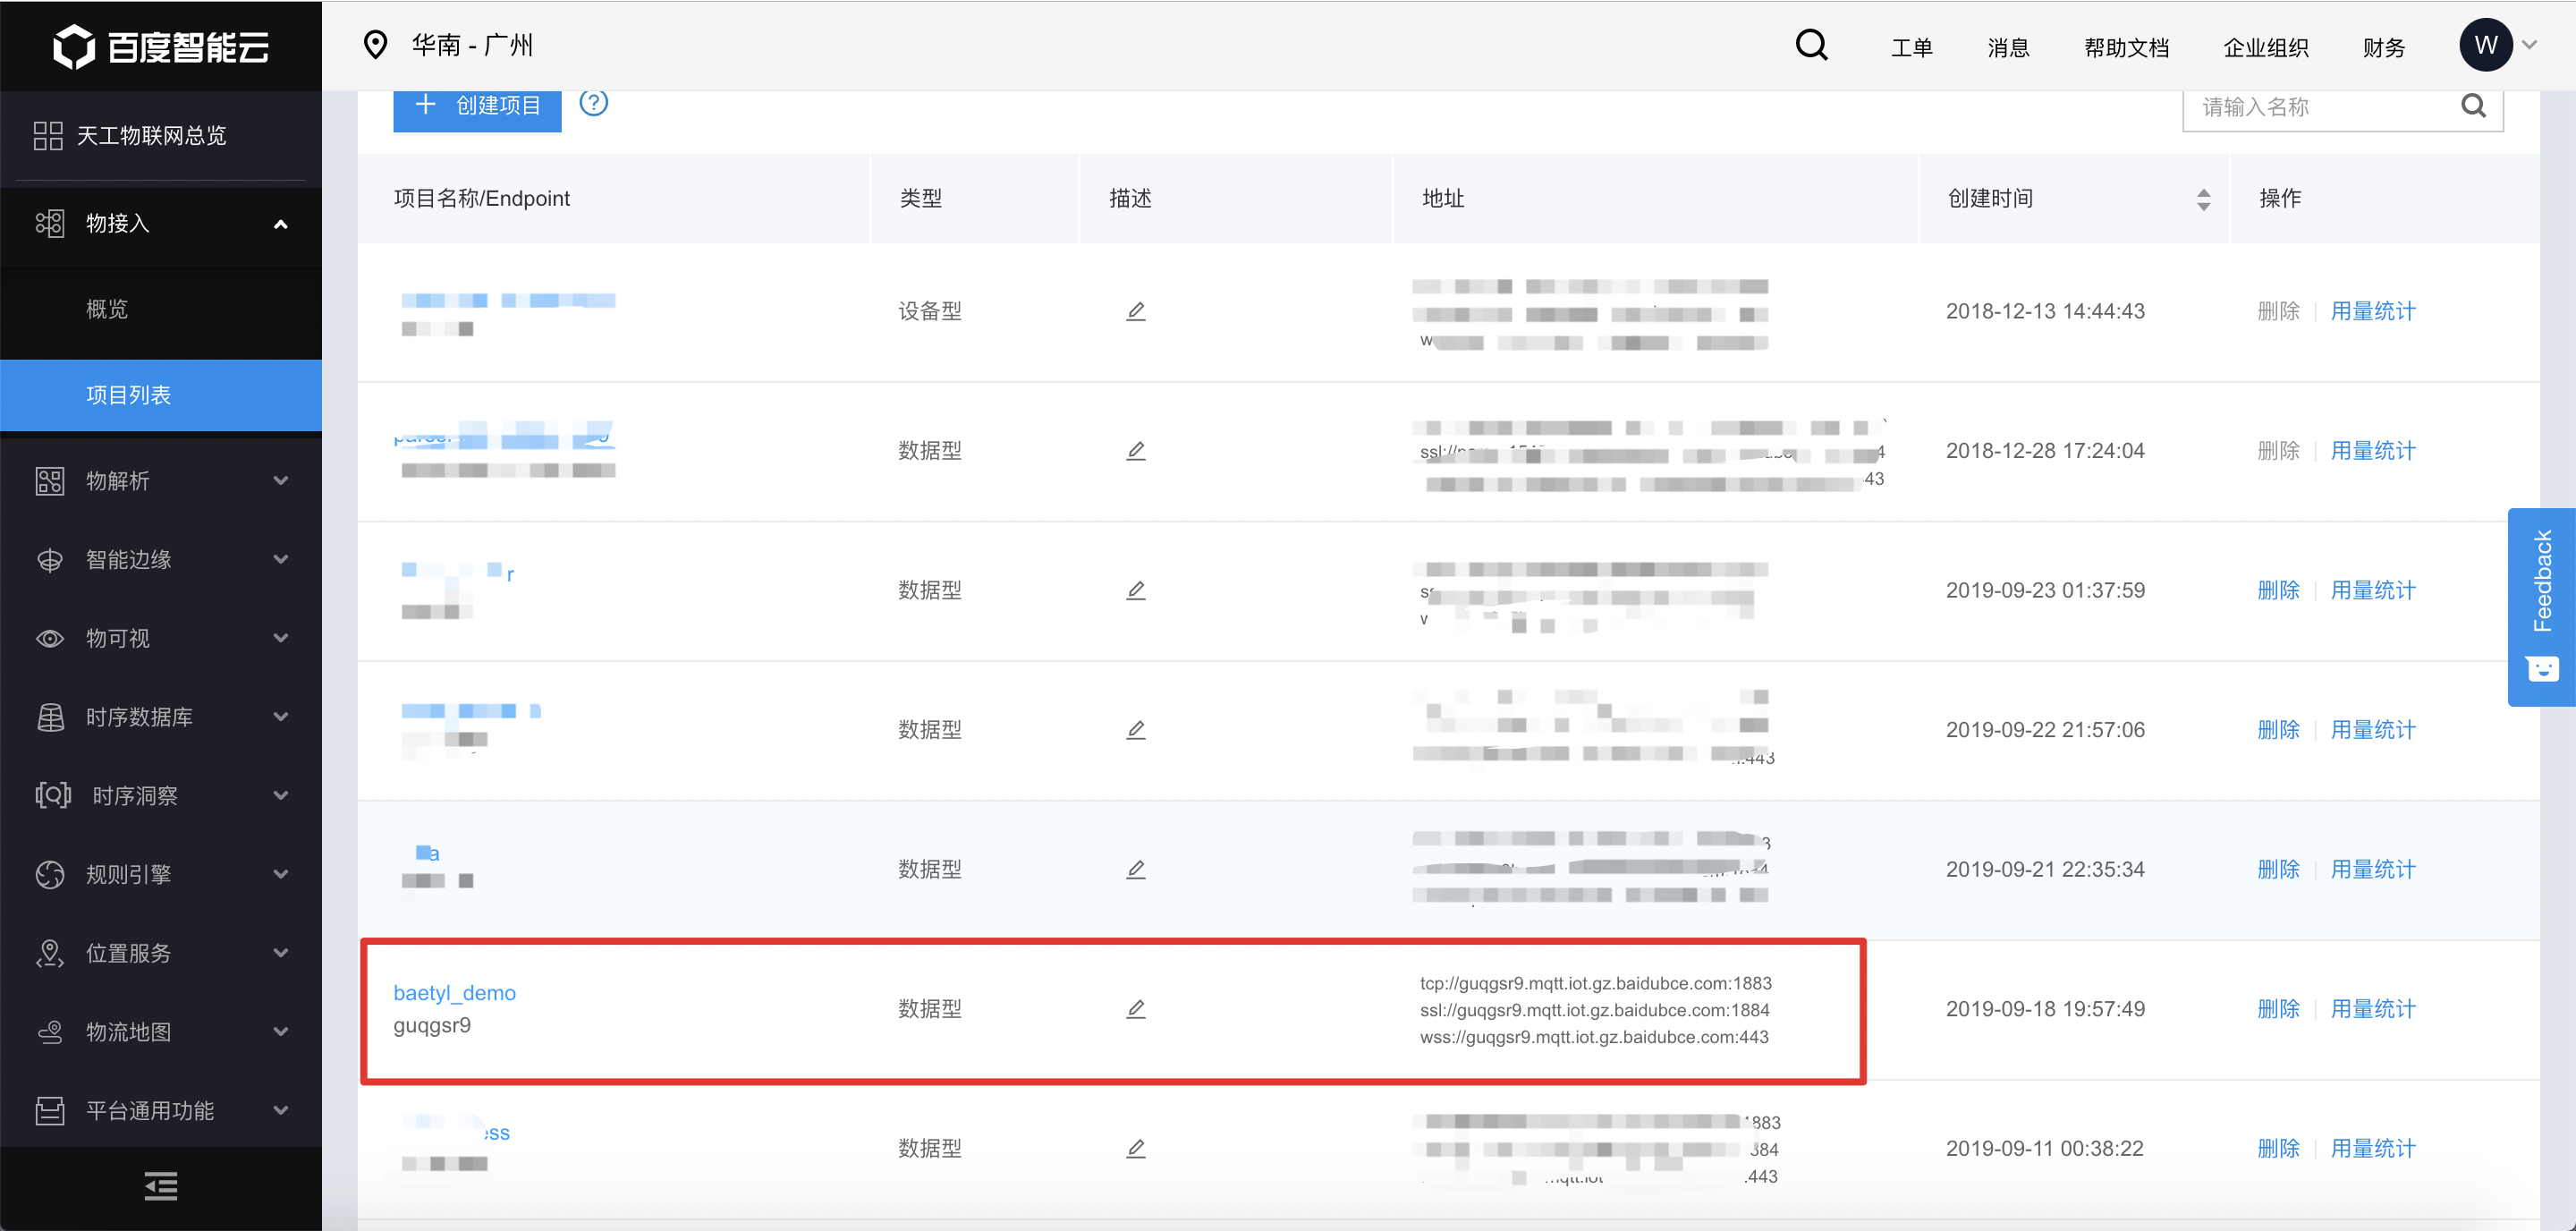Open 财务 in the top menu

(x=2383, y=47)
